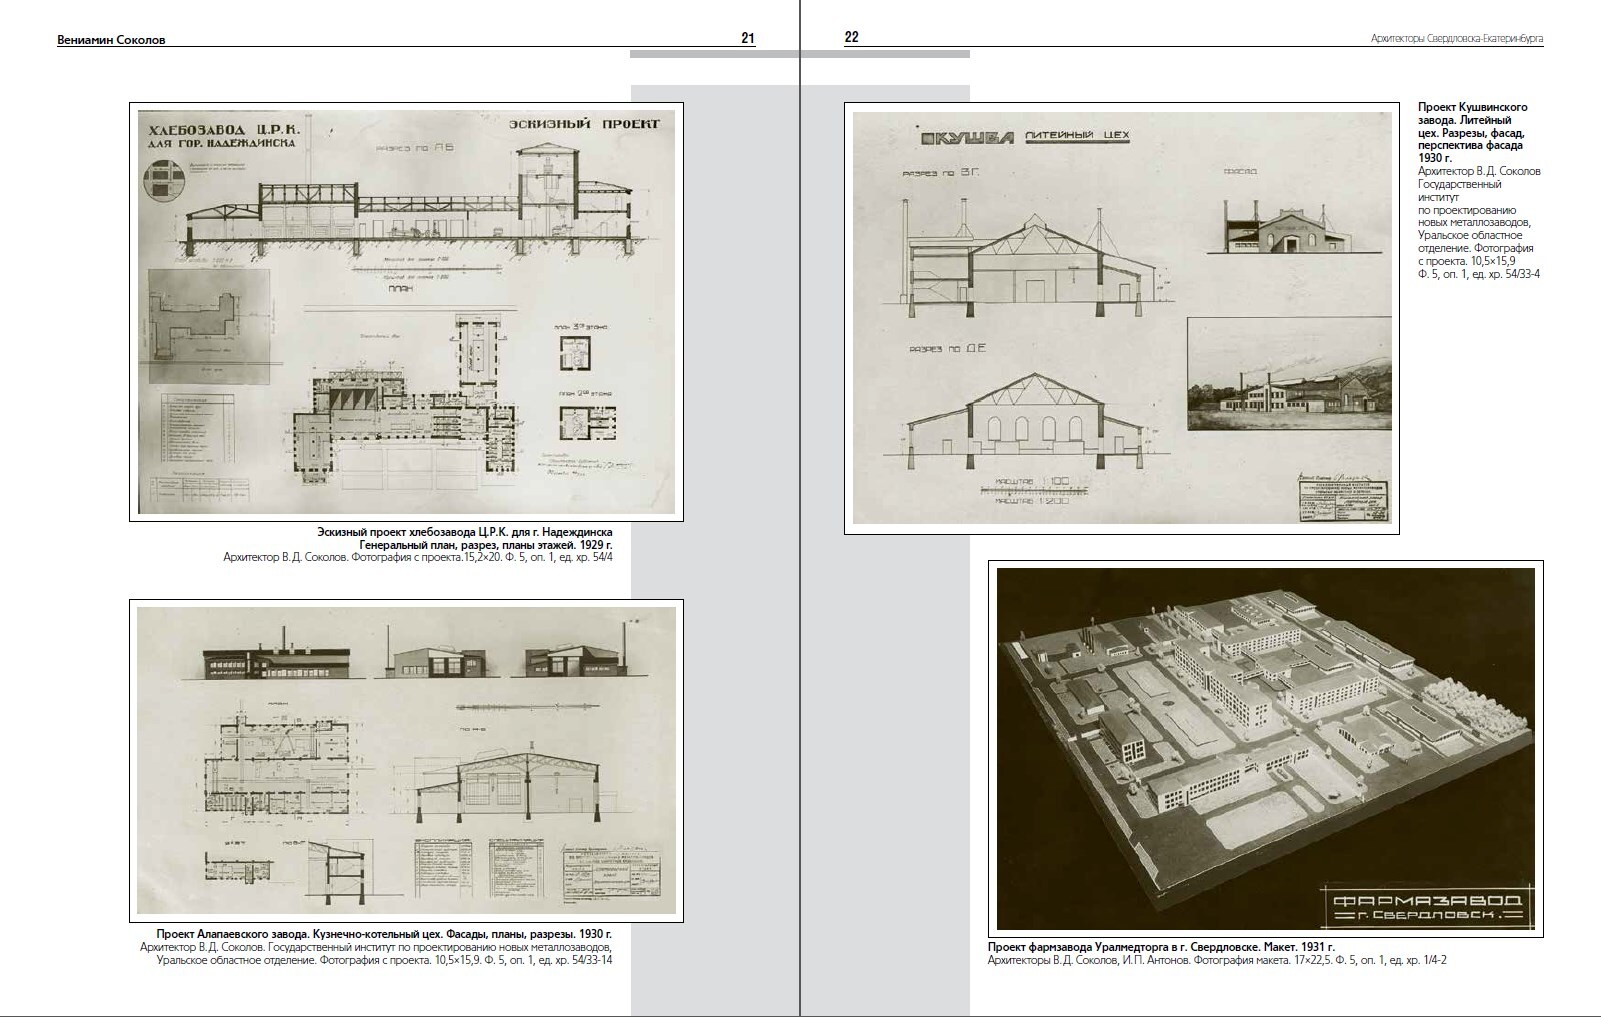Screen dimensions: 1601x1017
Task: Select the Алапаевский завод forge shop drawing
Action: pyautogui.click(x=406, y=761)
